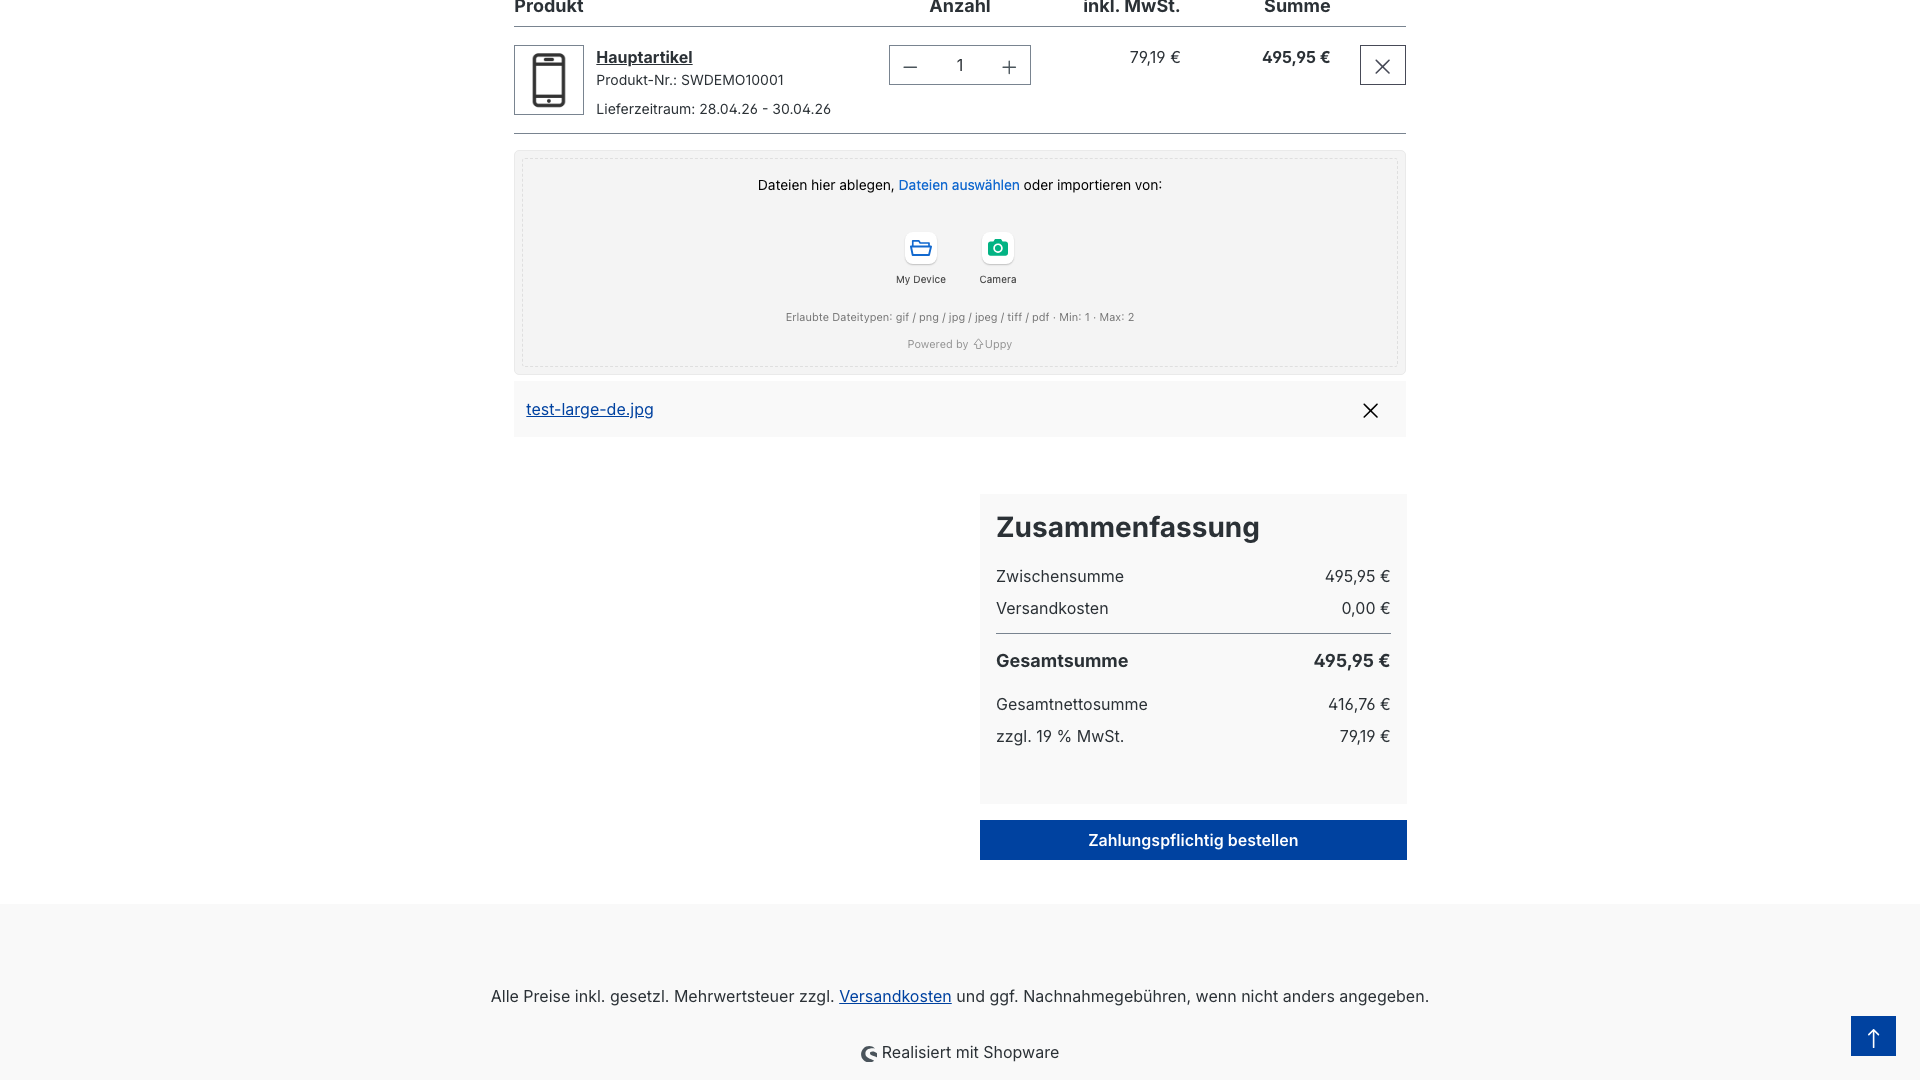Increase quantity with the plus button

point(1009,66)
